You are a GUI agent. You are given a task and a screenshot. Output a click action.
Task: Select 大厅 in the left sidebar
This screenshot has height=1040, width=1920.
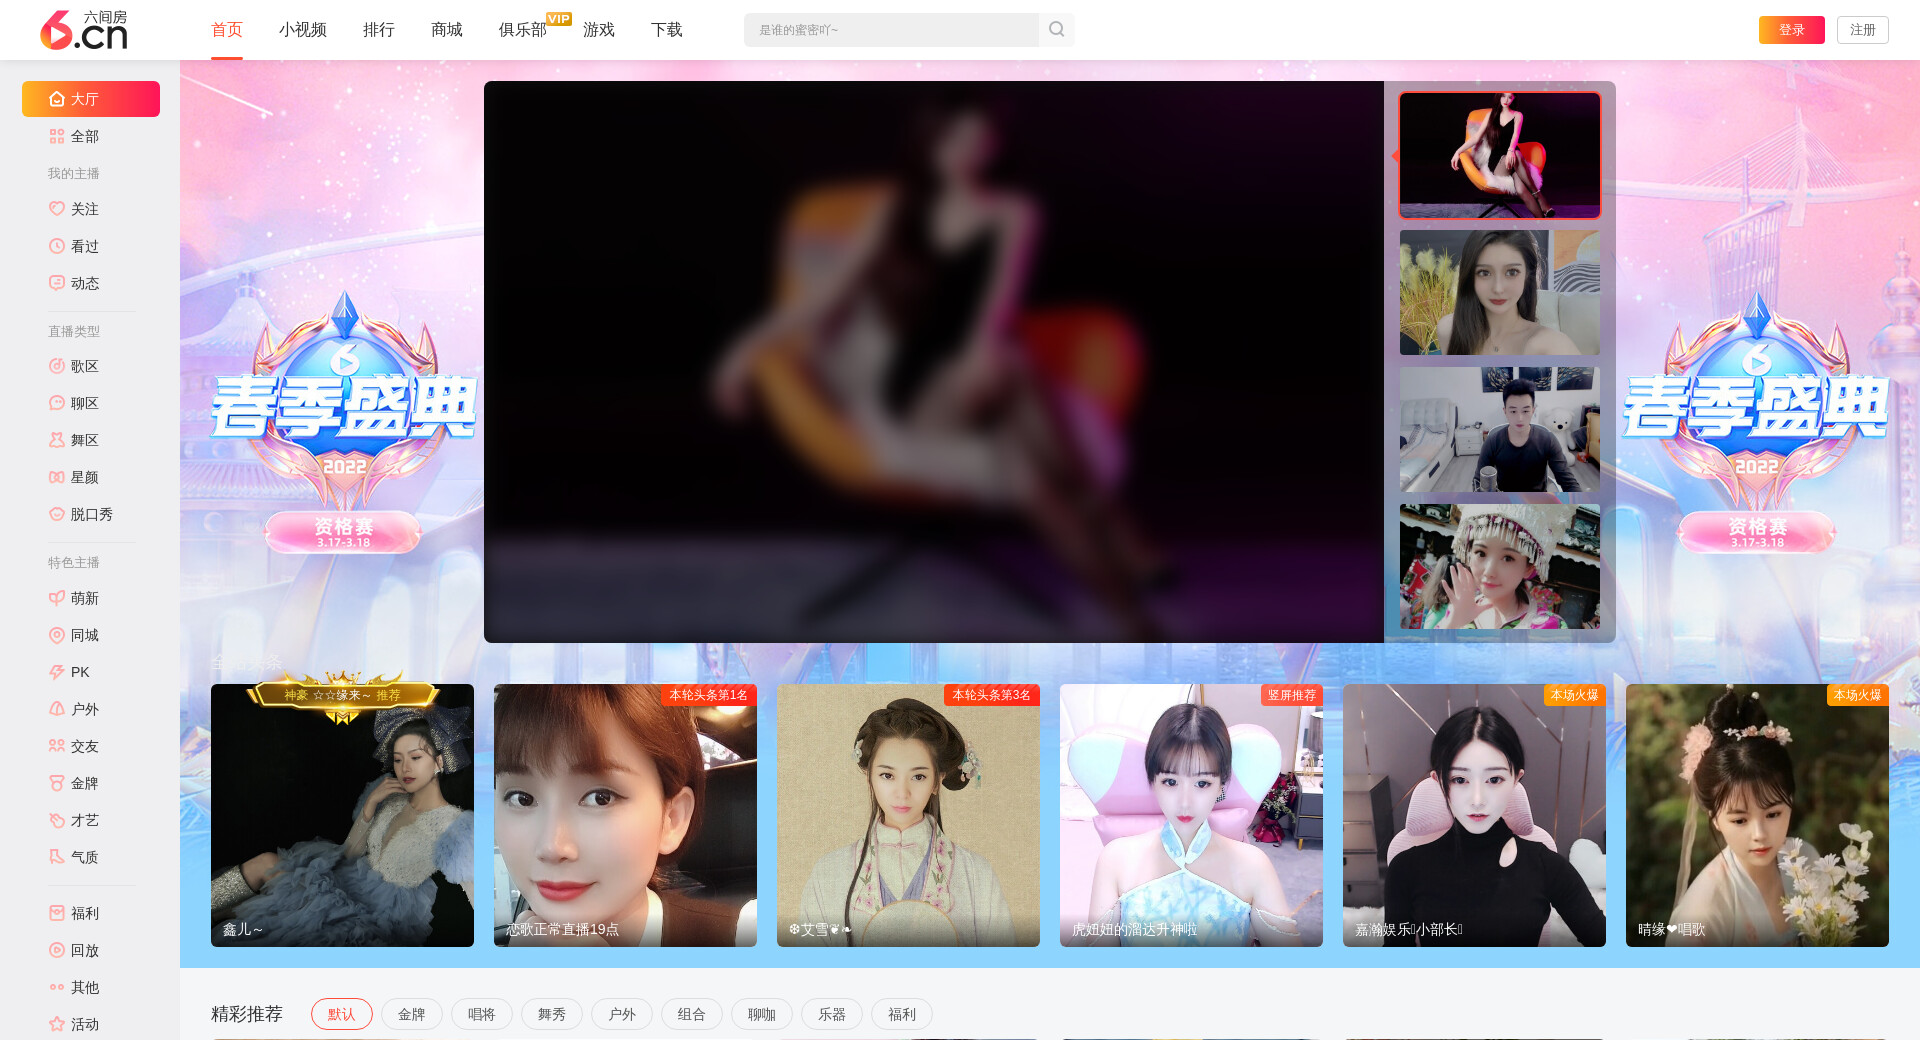click(91, 99)
